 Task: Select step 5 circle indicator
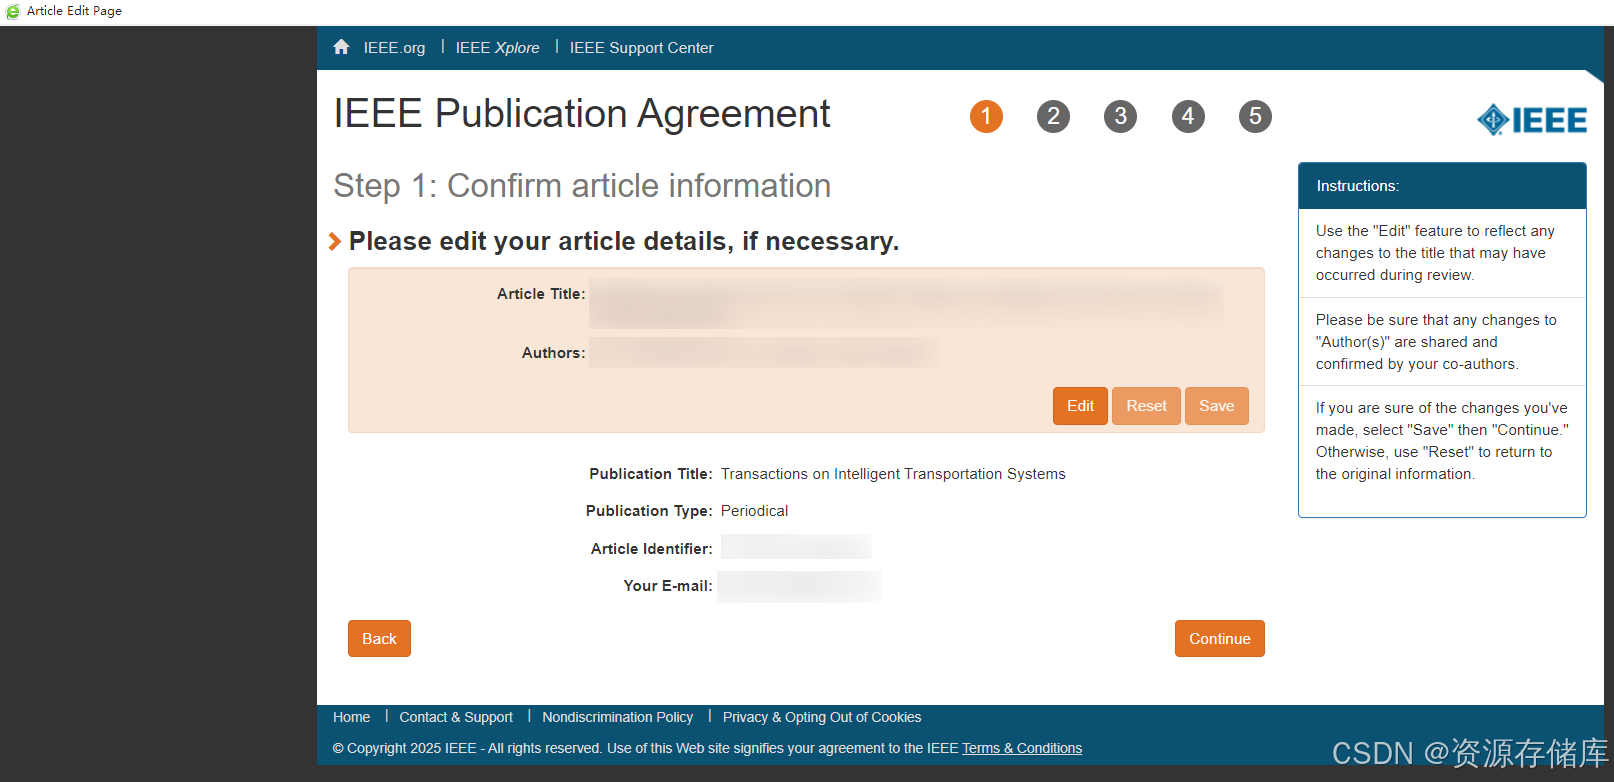point(1255,116)
